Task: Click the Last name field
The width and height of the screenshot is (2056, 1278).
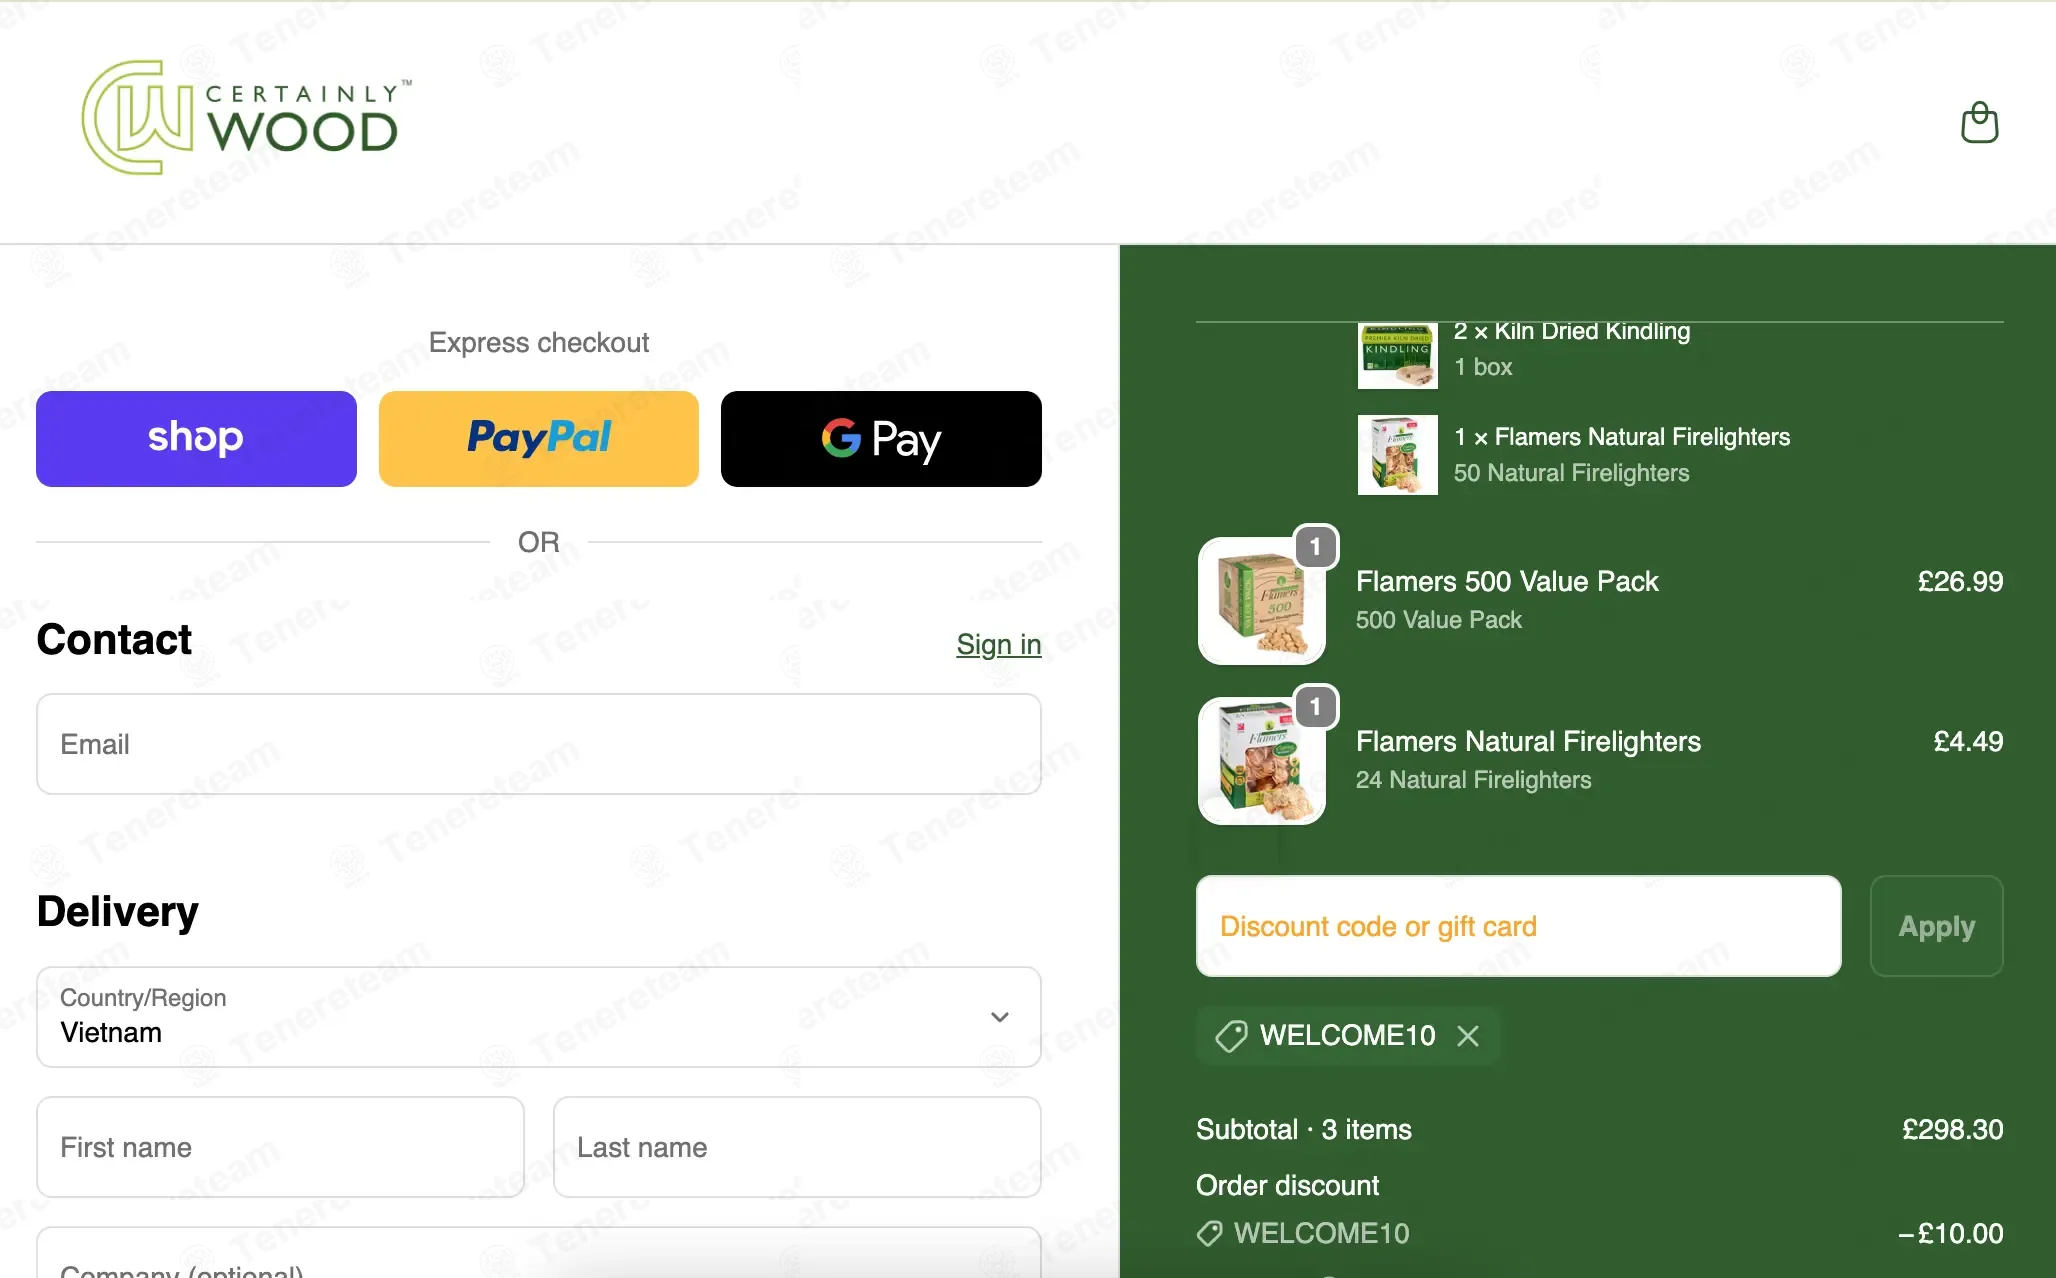Action: (797, 1147)
